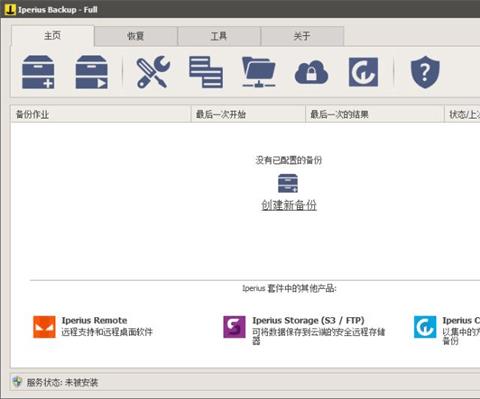Screen dimensions: 480x399
Task: Click the create new backup toolbar icon
Action: pyautogui.click(x=38, y=72)
